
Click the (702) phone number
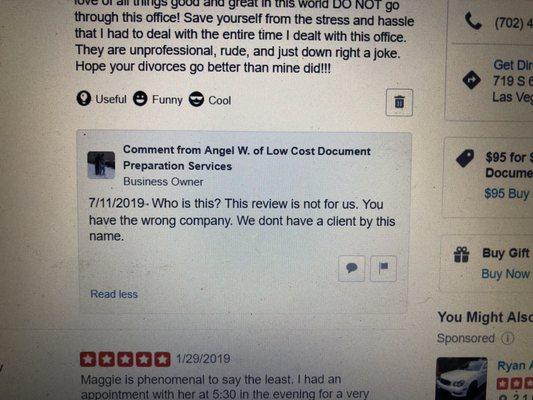514,23
